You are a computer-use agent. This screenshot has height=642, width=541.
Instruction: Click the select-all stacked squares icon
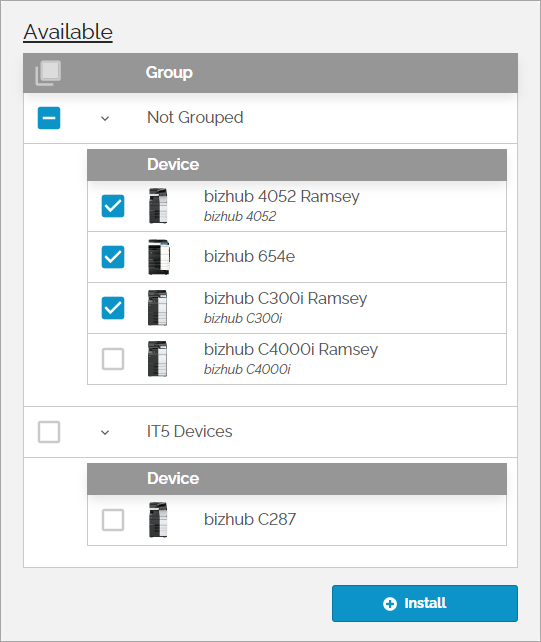[48, 73]
